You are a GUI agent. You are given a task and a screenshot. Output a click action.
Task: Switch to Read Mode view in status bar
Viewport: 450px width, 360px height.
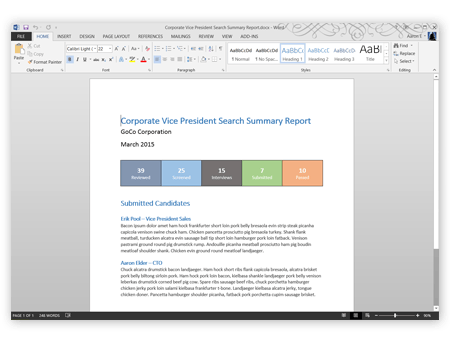(344, 315)
